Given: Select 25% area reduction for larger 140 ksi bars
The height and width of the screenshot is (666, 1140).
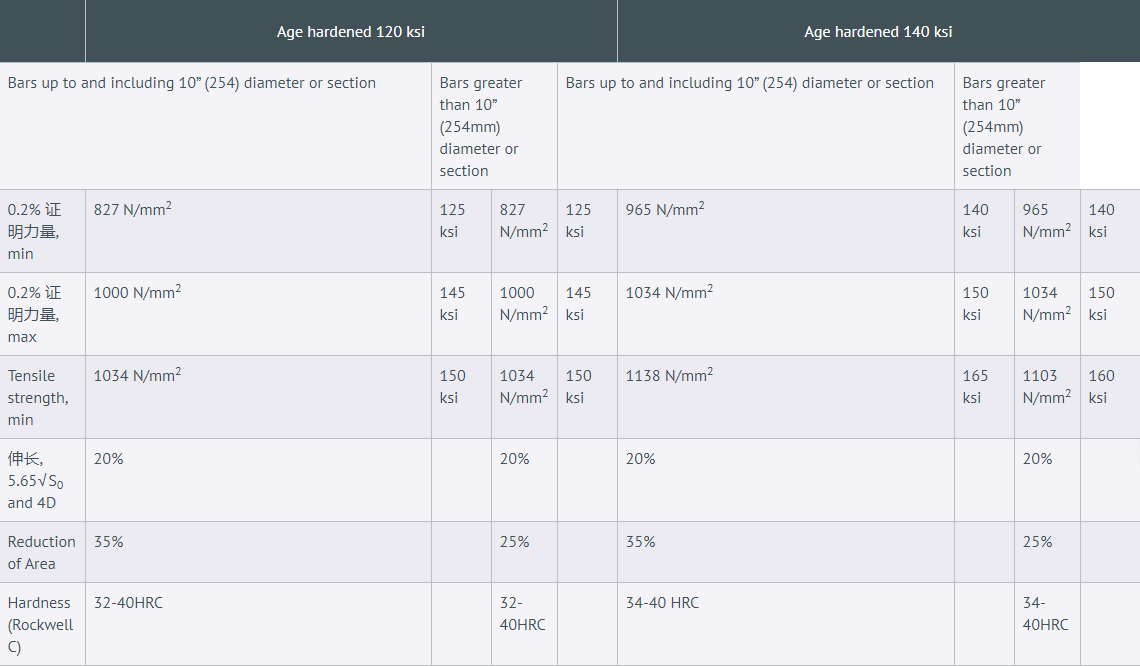Looking at the screenshot, I should [x=1037, y=542].
